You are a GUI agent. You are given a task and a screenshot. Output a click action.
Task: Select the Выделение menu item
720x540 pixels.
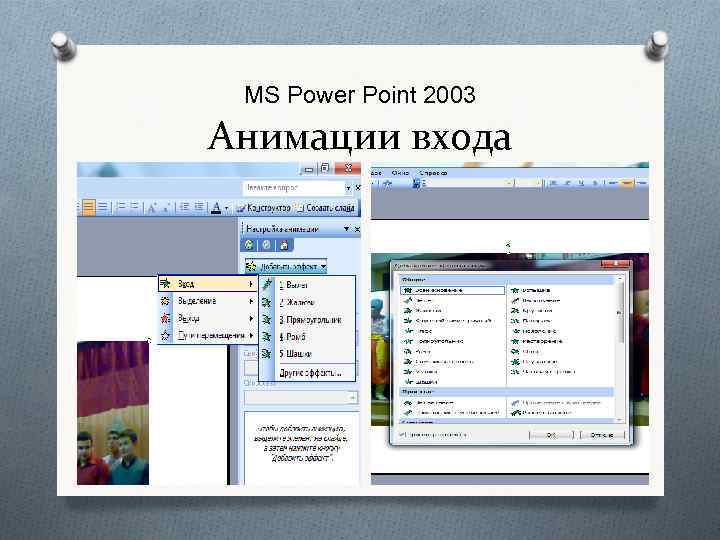pos(207,301)
